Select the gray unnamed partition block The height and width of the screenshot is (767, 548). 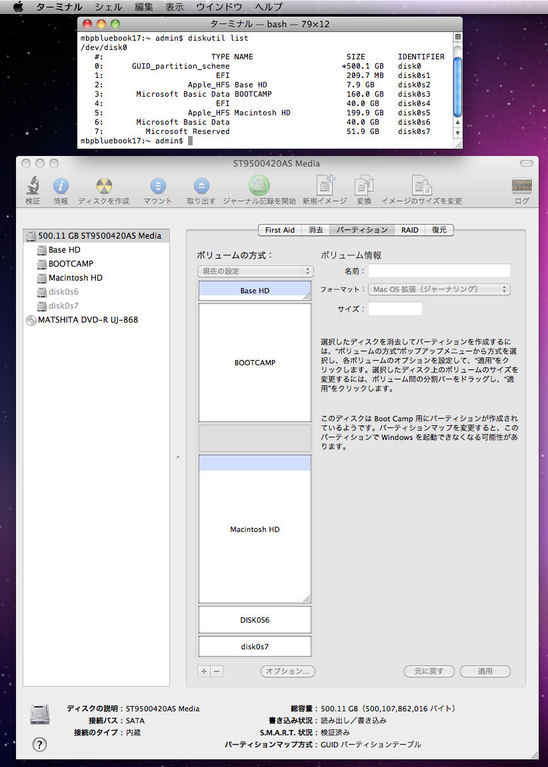[x=255, y=438]
